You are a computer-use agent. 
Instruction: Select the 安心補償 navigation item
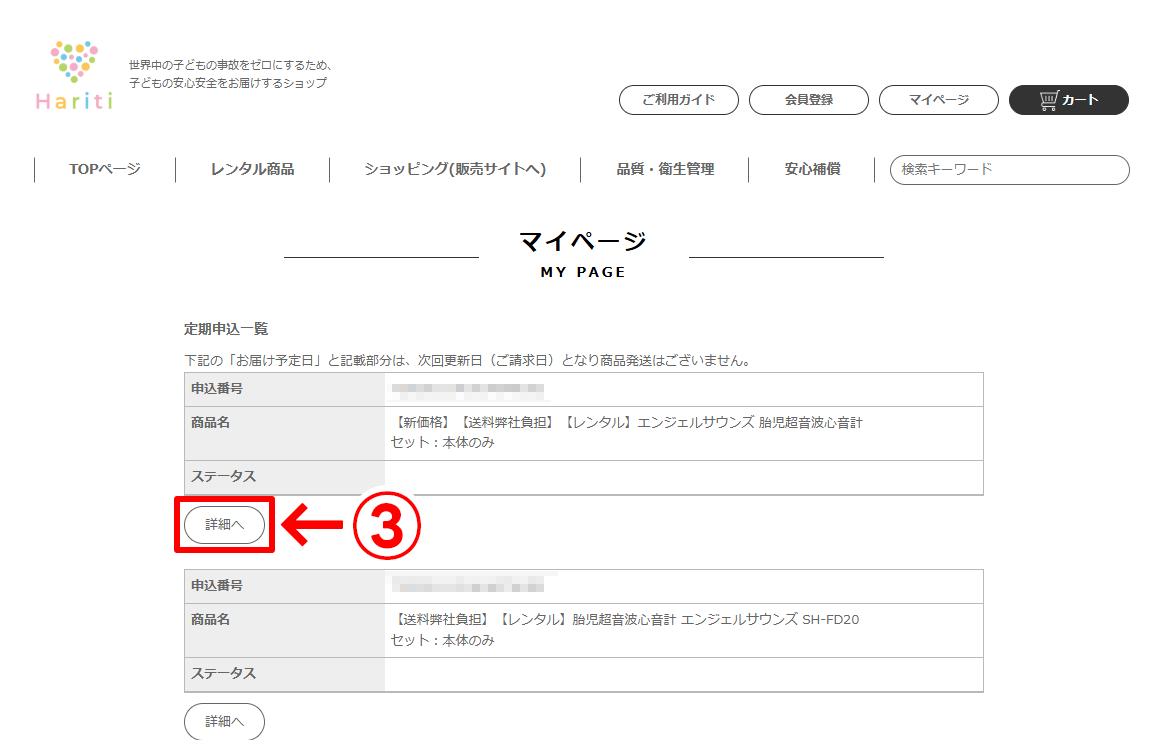(812, 169)
